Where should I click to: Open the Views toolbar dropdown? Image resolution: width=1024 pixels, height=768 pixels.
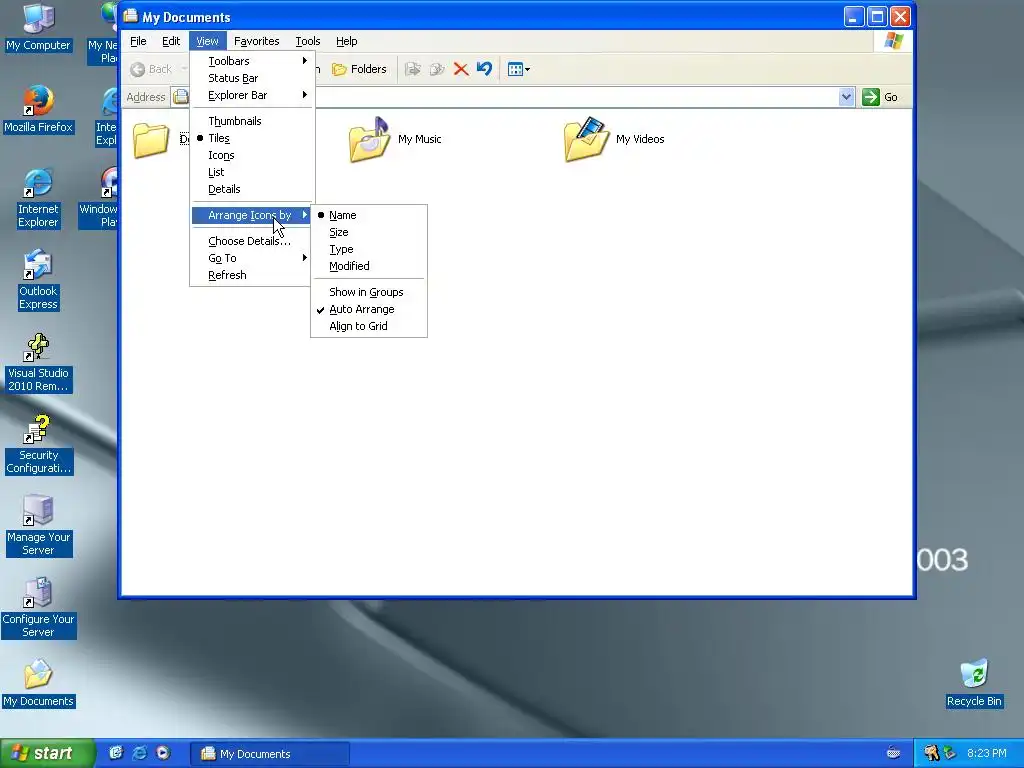point(519,69)
